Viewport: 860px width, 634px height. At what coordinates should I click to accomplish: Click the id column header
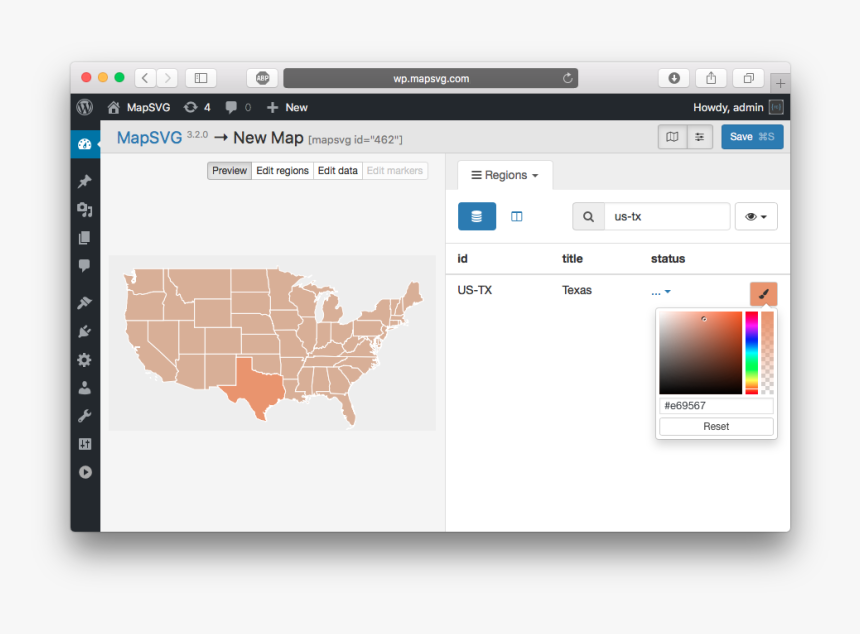click(x=462, y=258)
